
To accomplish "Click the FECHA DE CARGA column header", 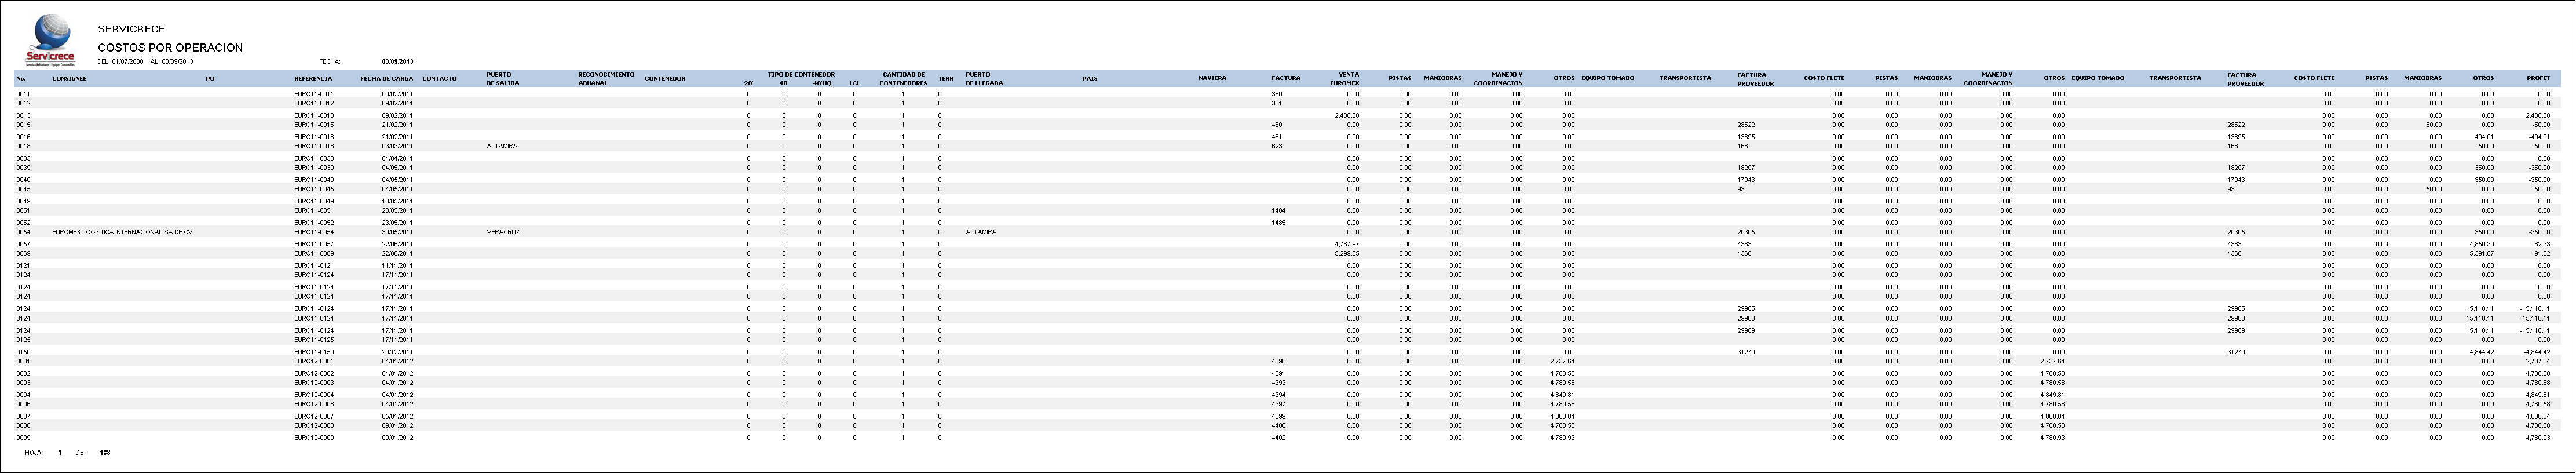I will [x=386, y=78].
